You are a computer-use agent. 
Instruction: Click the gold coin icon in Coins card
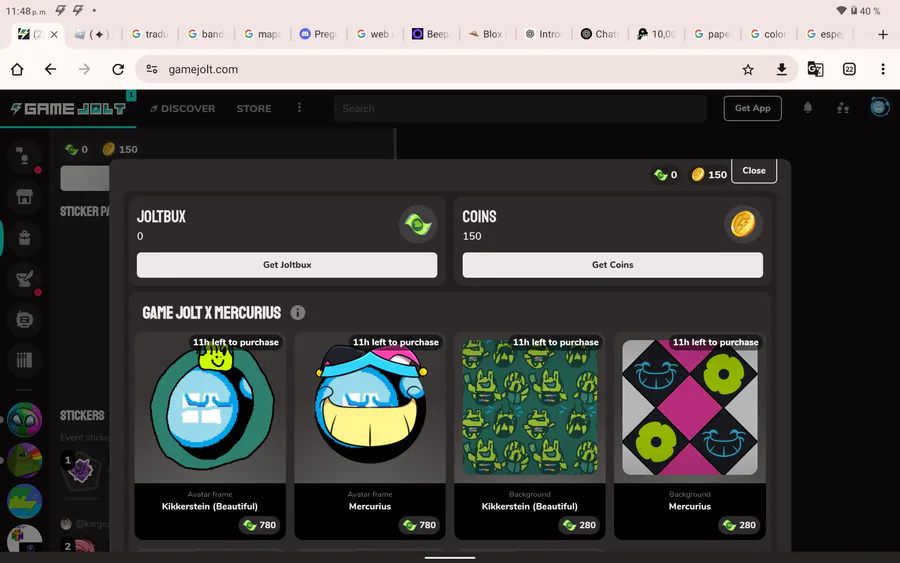743,224
